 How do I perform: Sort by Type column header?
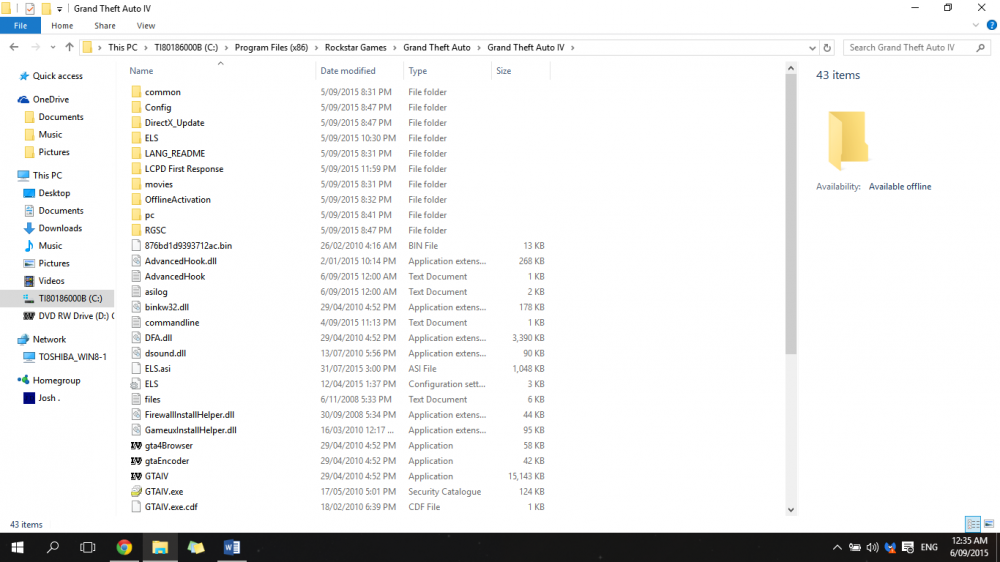pos(418,71)
